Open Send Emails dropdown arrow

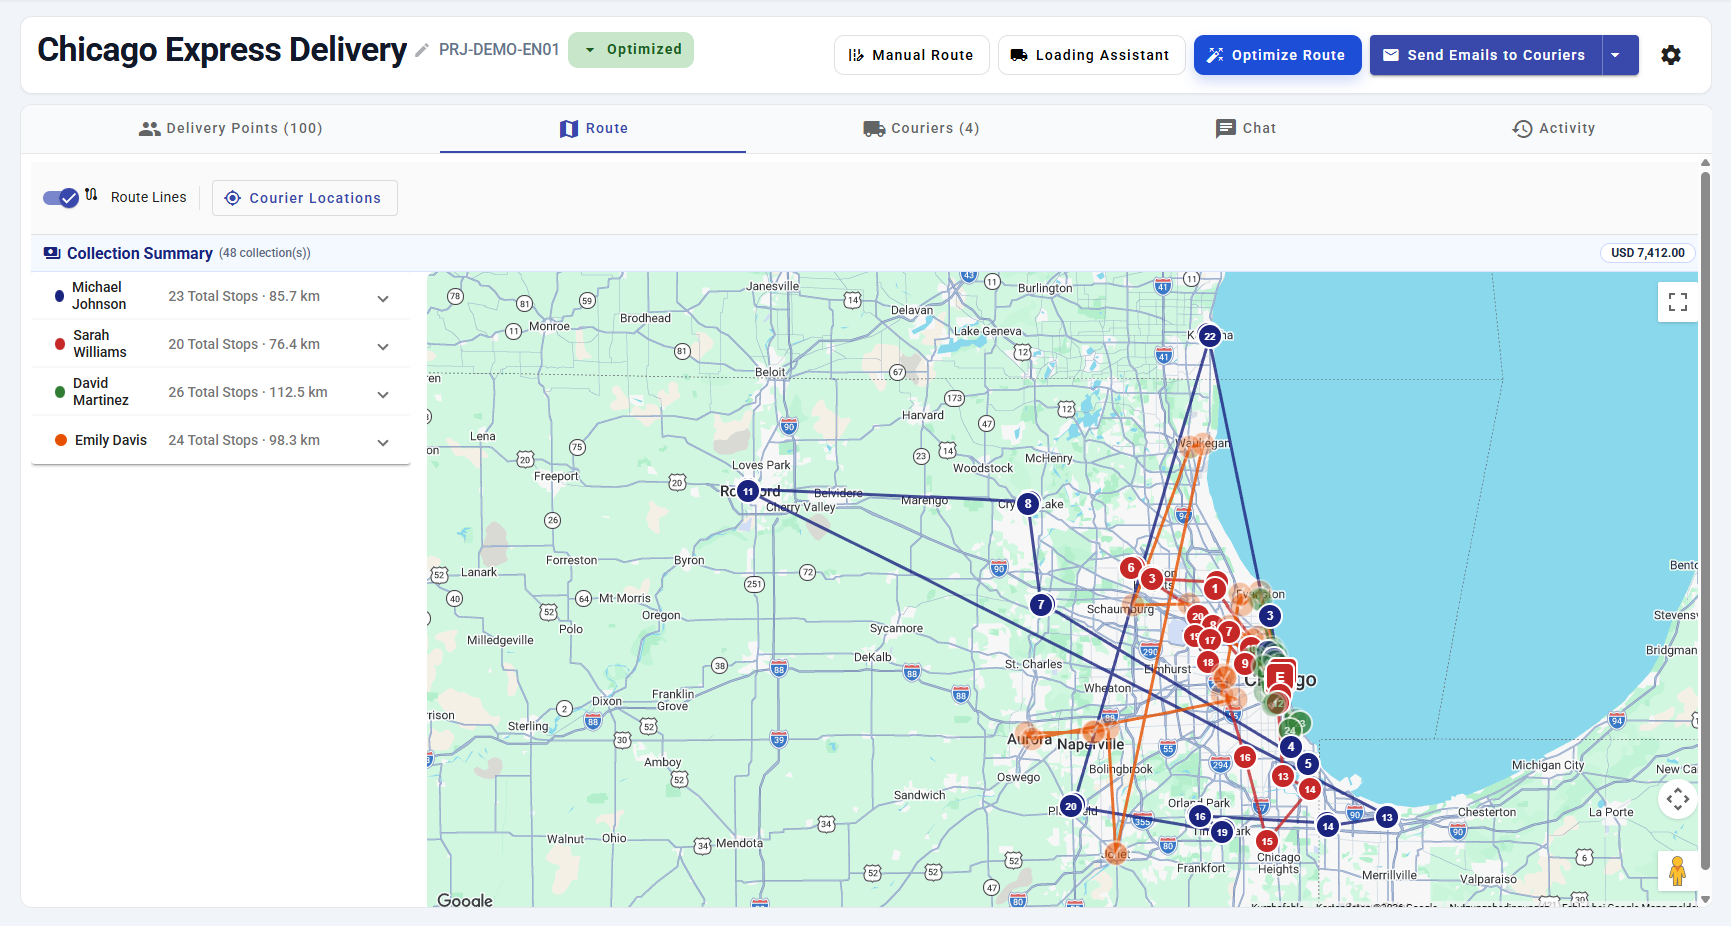coord(1619,55)
